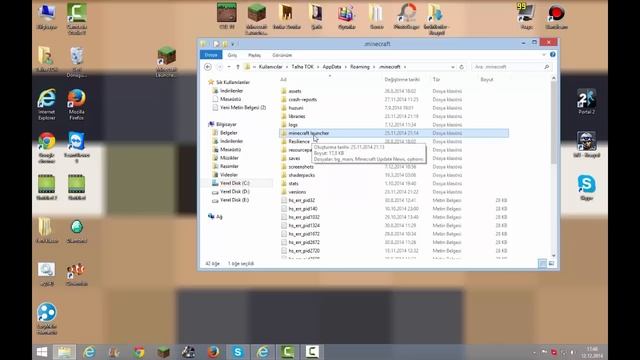Click the Minecraft block taskbar icon

coord(164,352)
